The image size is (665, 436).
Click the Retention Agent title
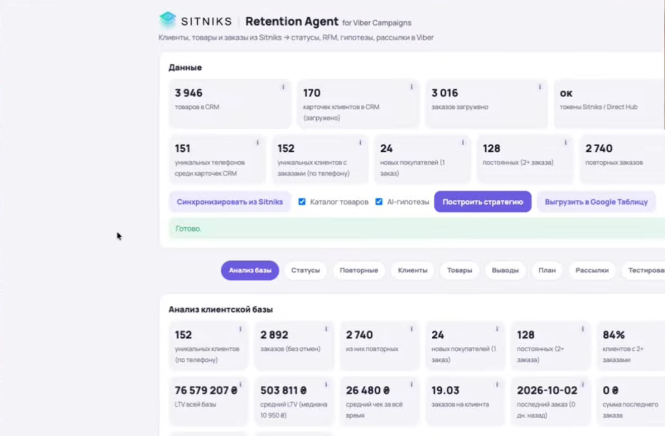[x=292, y=21]
